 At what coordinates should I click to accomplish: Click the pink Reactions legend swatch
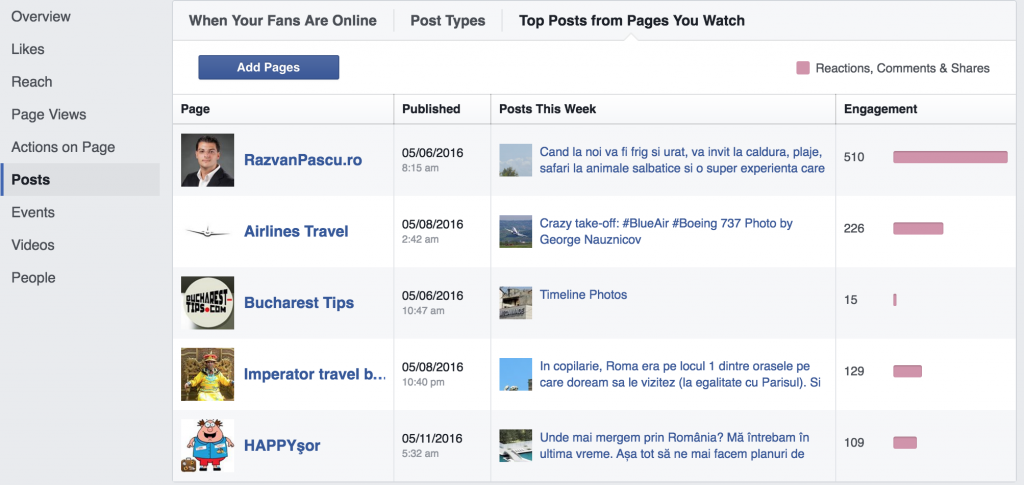[x=803, y=68]
